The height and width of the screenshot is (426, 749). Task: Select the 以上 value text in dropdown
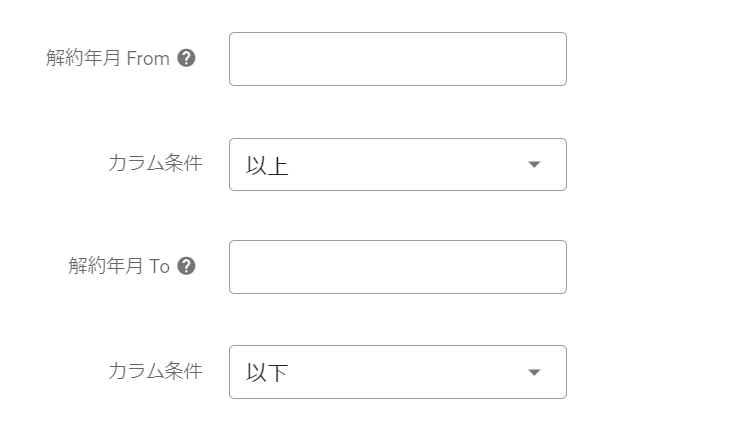point(267,165)
